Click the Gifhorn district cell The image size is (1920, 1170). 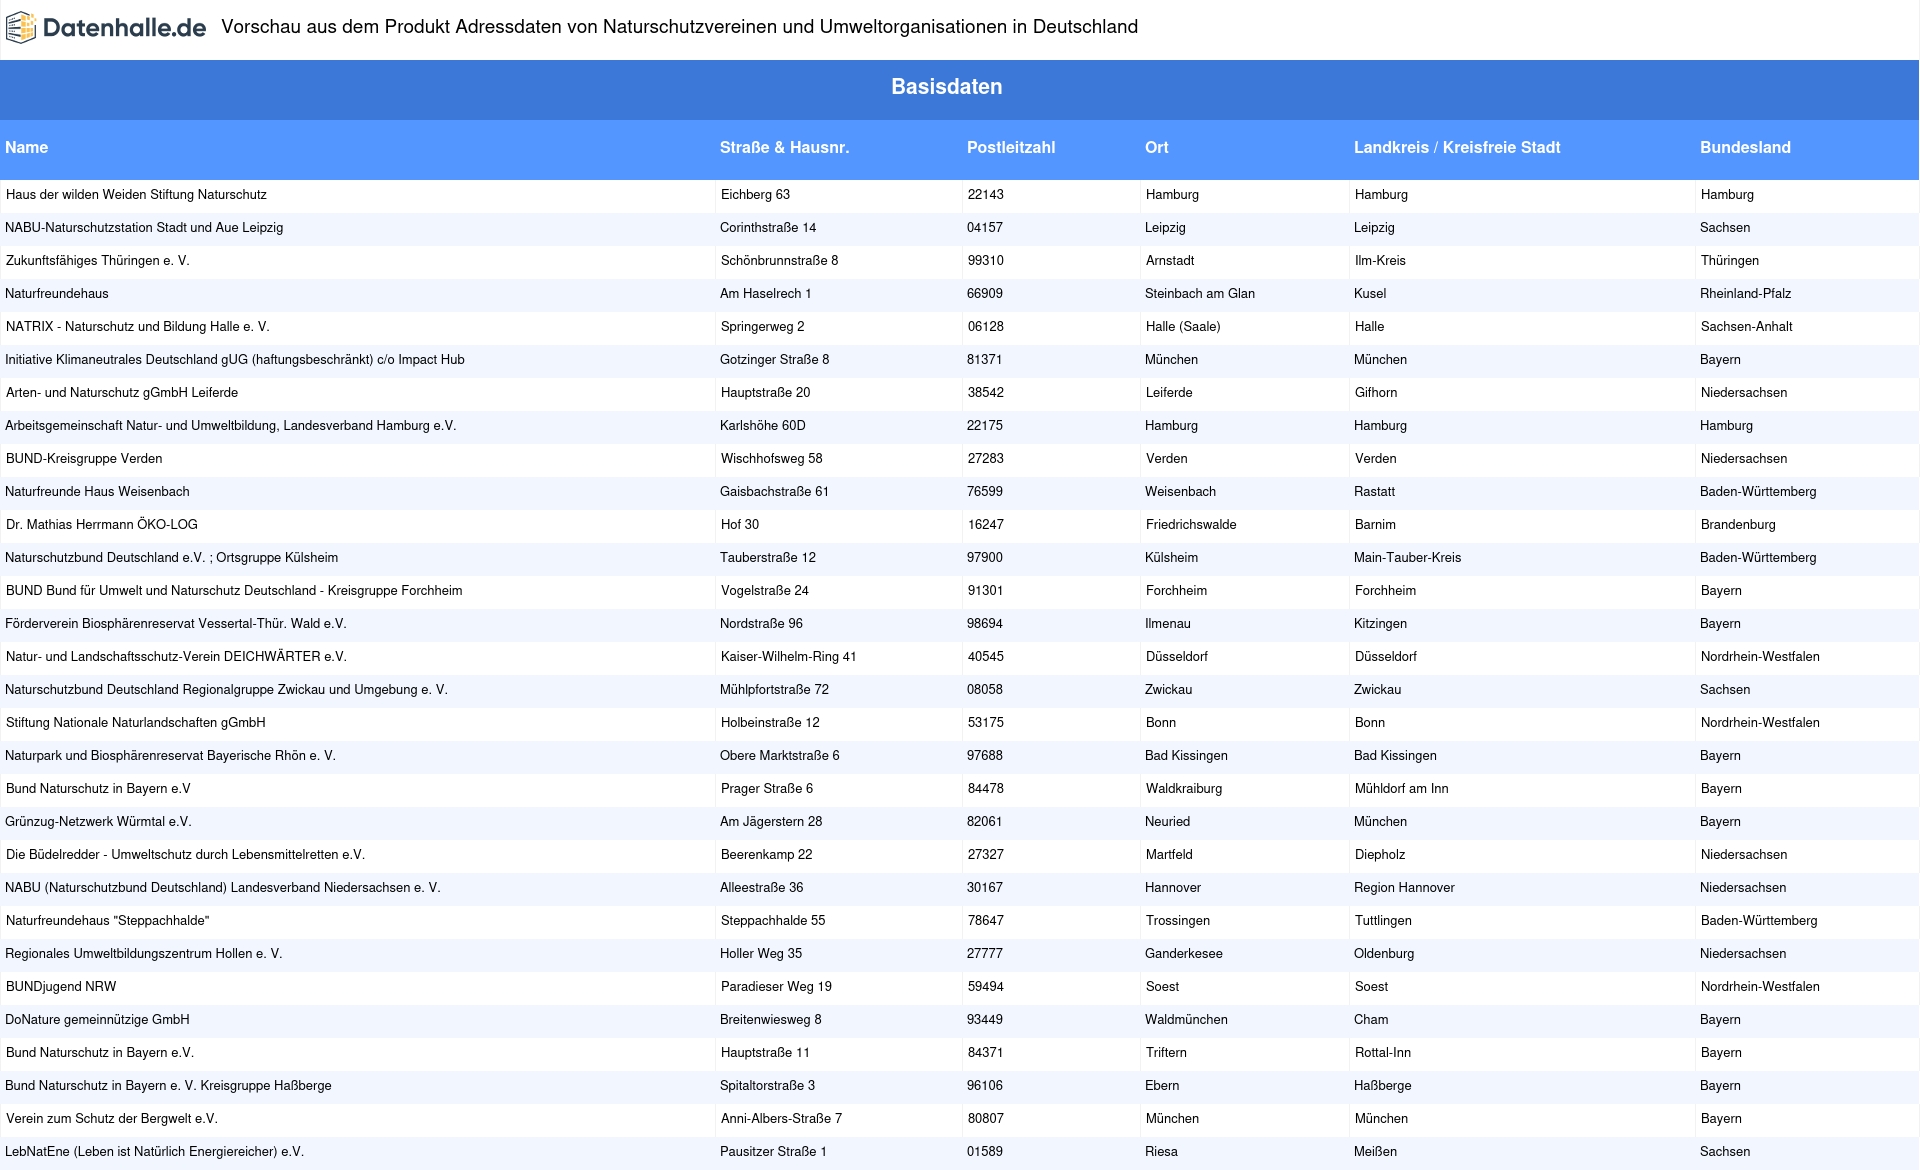[x=1376, y=393]
